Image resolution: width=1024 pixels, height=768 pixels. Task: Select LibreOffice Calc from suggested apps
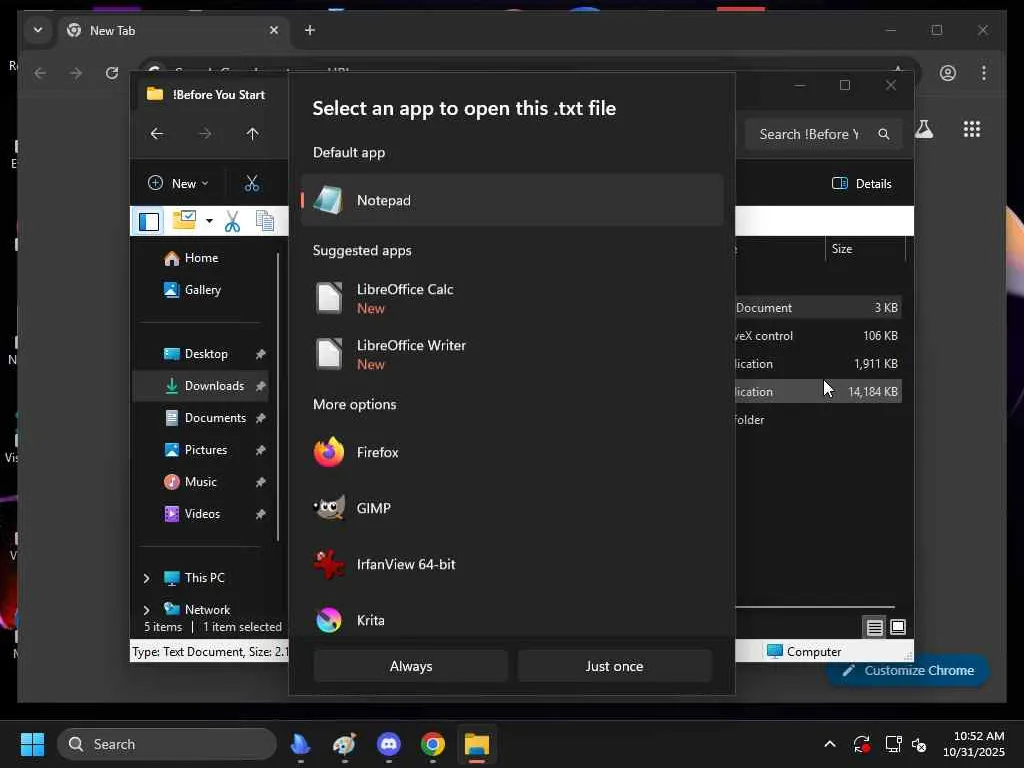tap(512, 298)
